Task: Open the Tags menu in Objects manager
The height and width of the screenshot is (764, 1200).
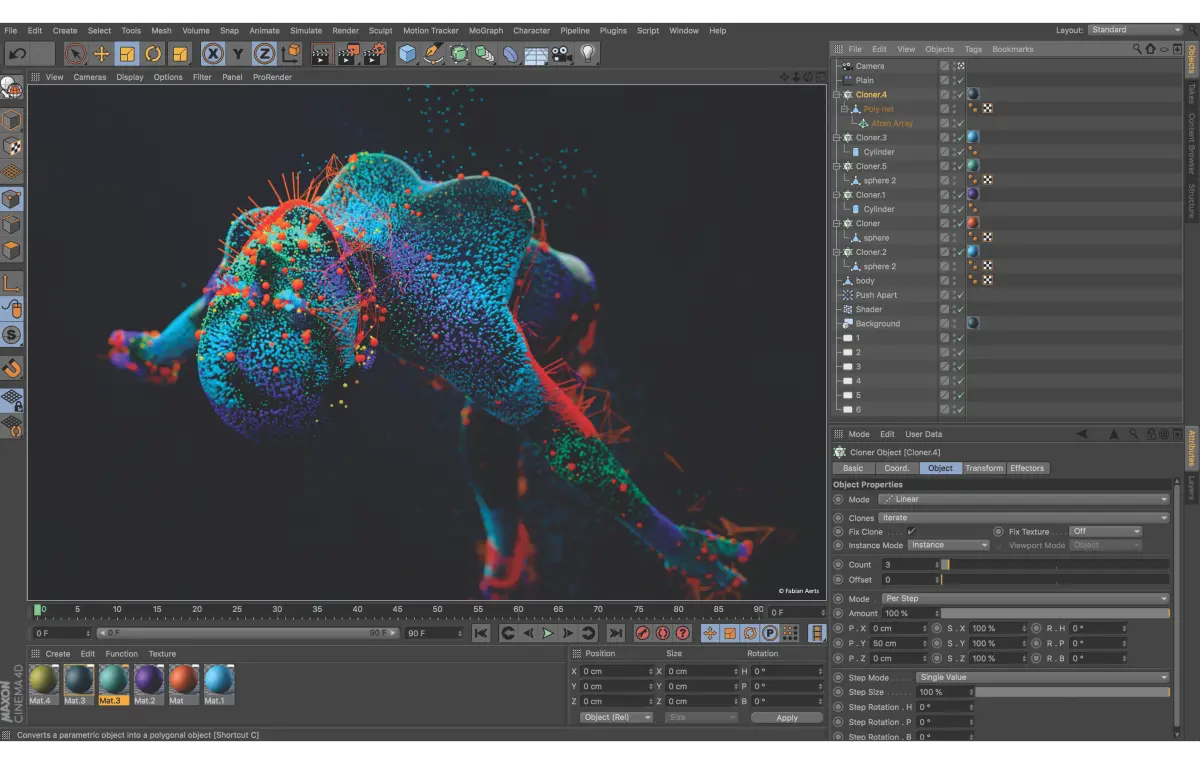Action: click(x=973, y=49)
